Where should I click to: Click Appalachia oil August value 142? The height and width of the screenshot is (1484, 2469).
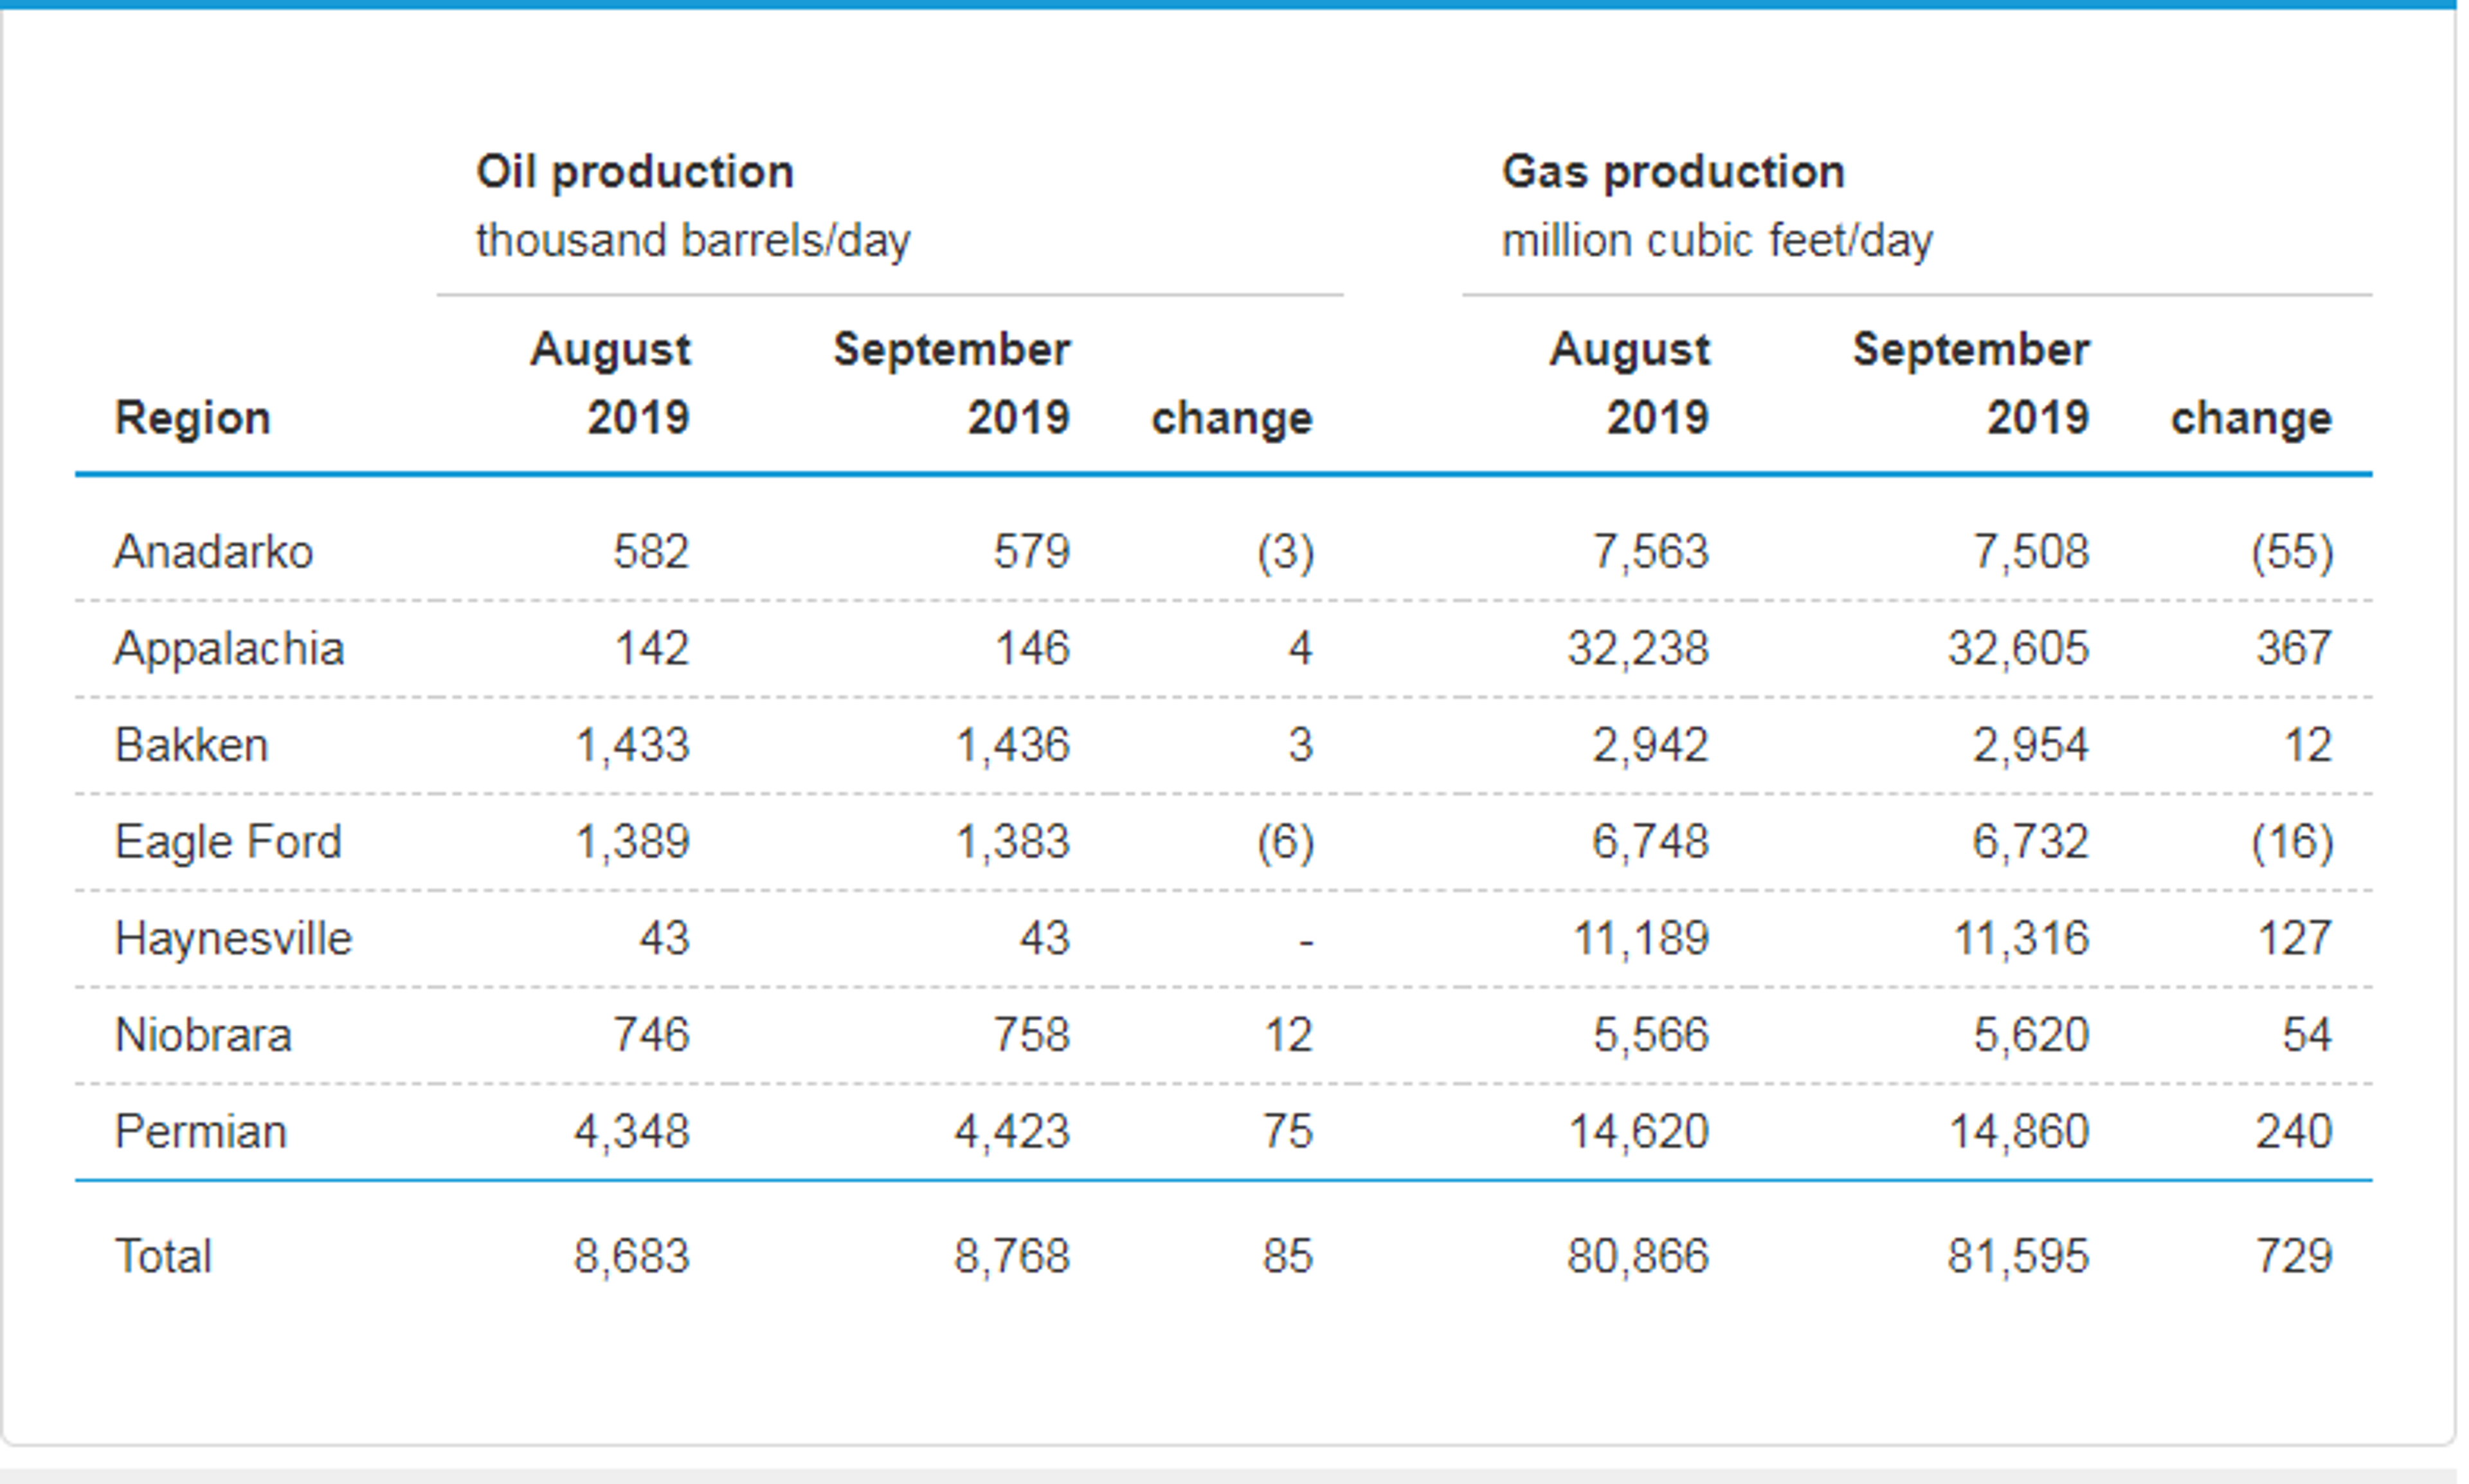pyautogui.click(x=651, y=649)
